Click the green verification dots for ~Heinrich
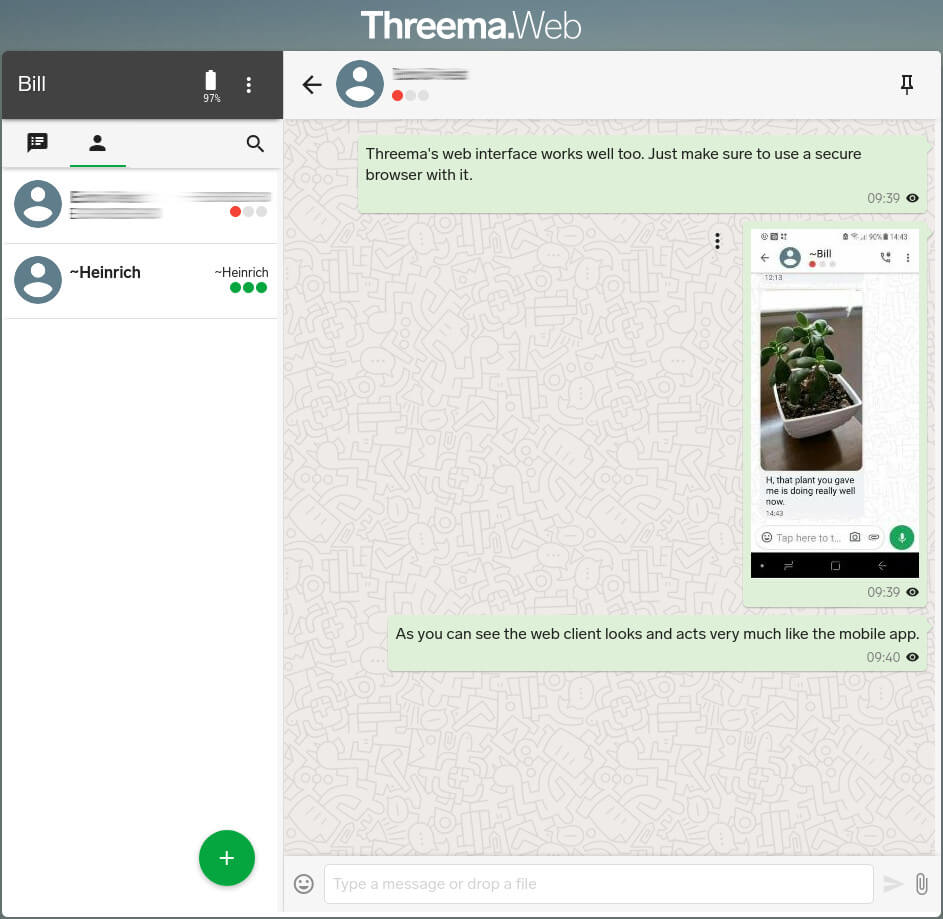 [x=248, y=287]
